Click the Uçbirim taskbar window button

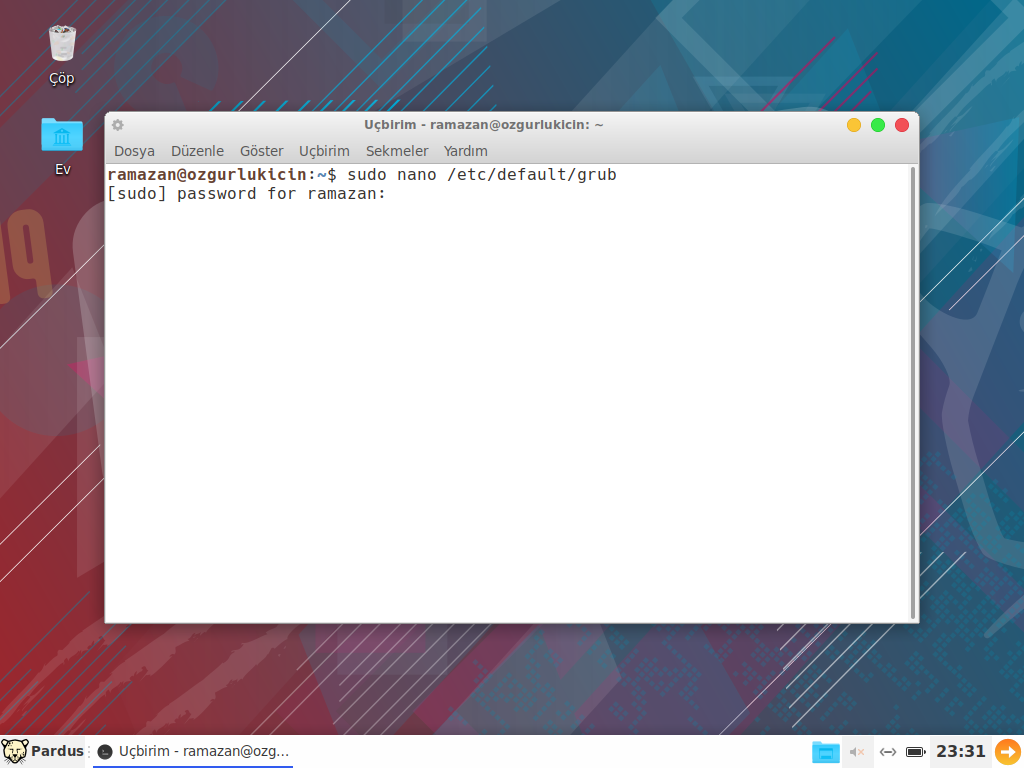[x=193, y=751]
